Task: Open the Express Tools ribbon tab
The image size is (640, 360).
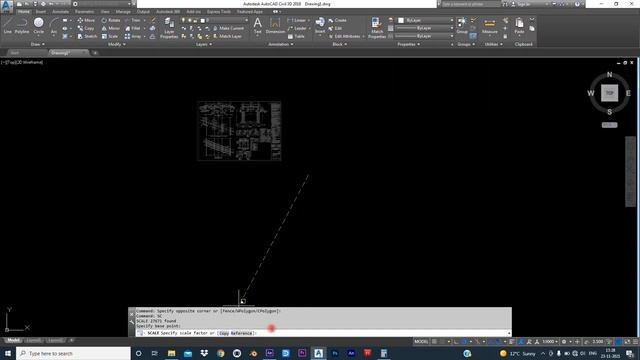Action: point(218,12)
